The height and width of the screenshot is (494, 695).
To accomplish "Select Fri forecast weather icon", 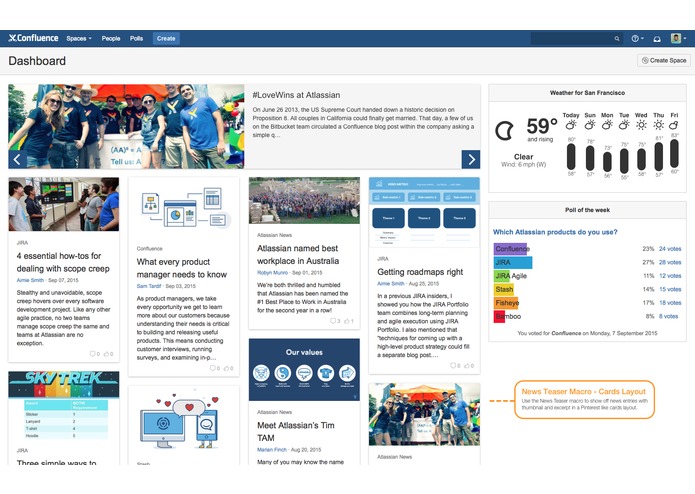I will point(674,125).
